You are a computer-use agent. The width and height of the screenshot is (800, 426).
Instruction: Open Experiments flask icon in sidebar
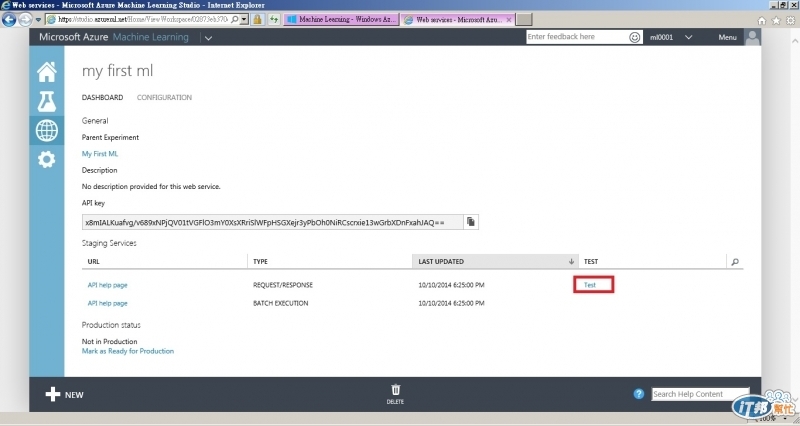tap(46, 102)
